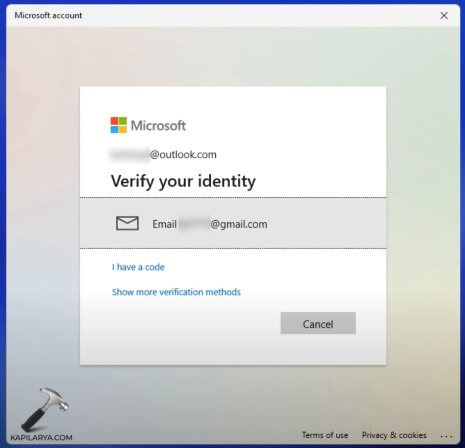The image size is (465, 448).
Task: Close the Microsoft account window
Action: 444,15
